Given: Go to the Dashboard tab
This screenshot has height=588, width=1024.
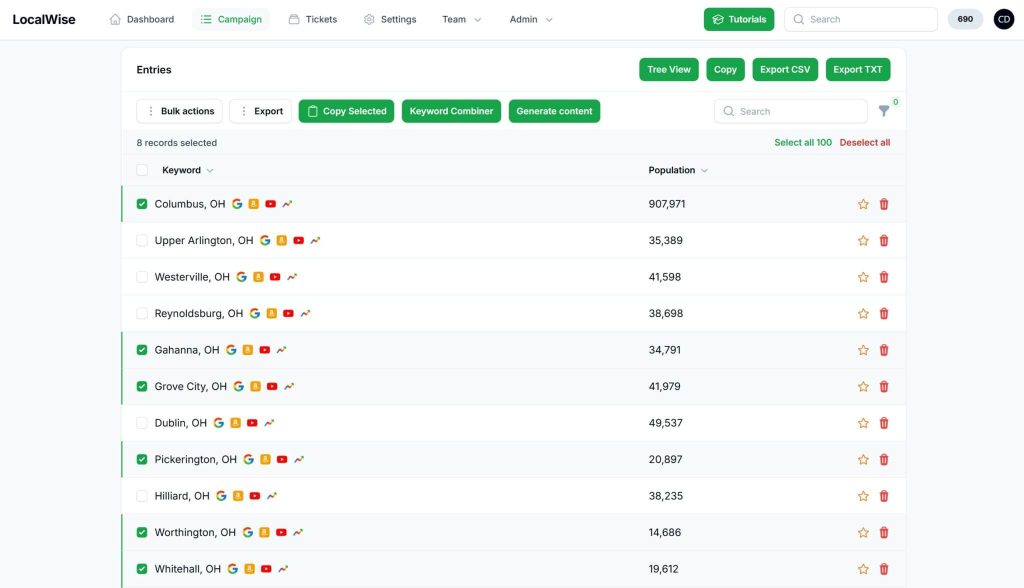Looking at the screenshot, I should coord(142,19).
